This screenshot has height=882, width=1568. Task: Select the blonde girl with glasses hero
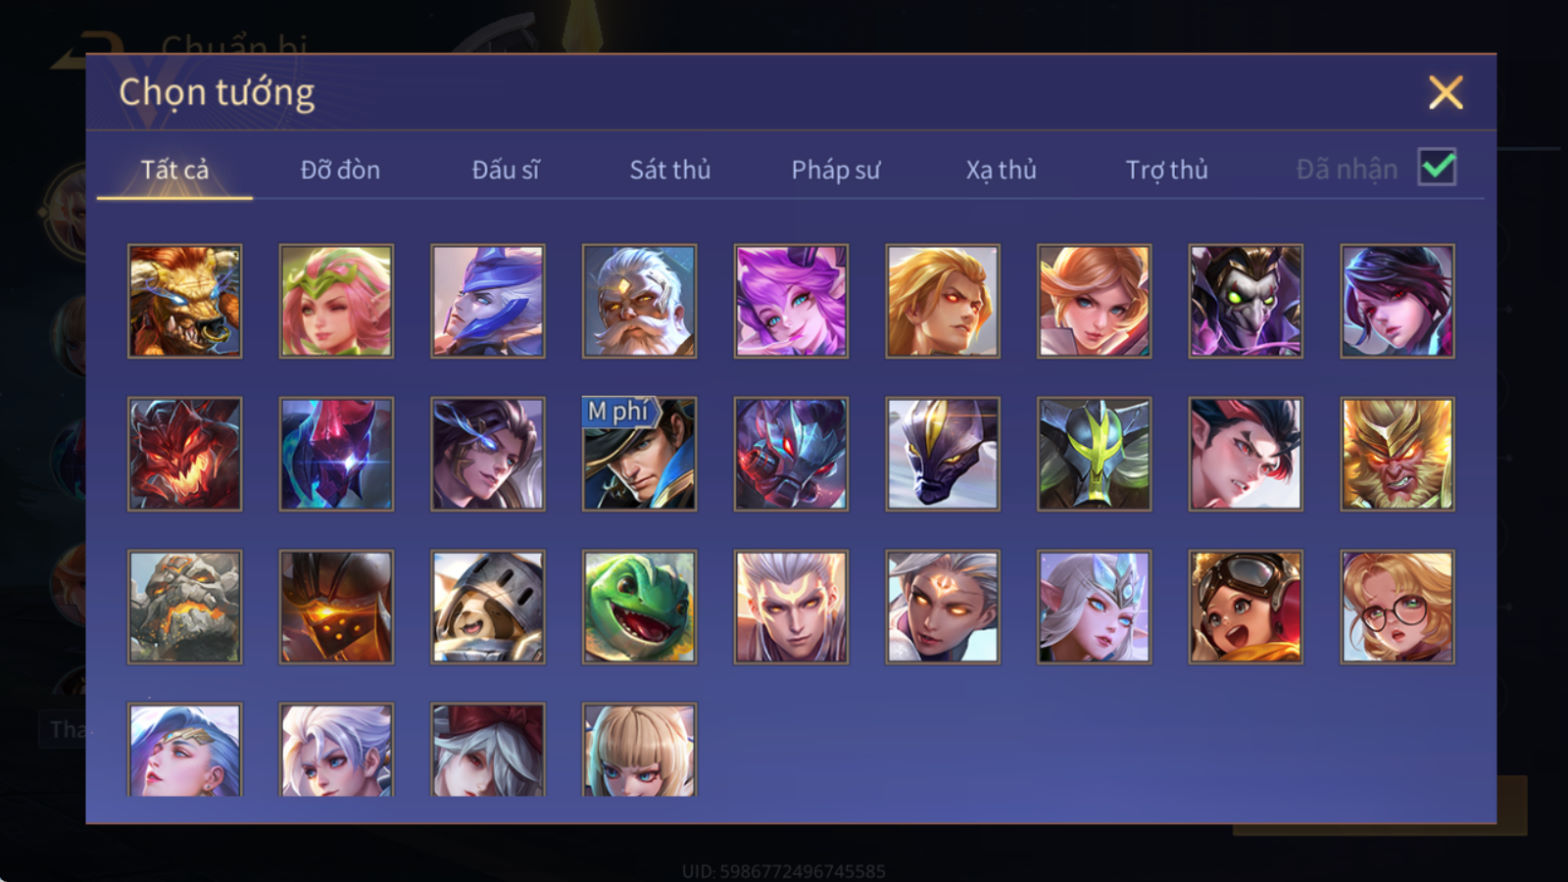1397,607
